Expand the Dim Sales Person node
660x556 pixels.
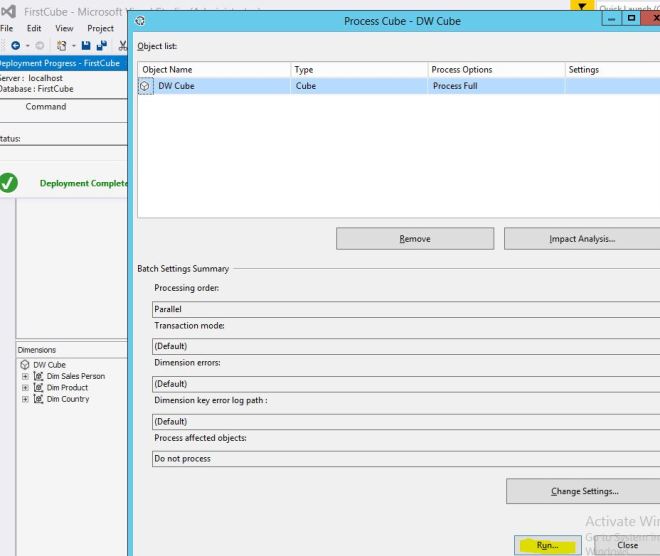(x=24, y=377)
